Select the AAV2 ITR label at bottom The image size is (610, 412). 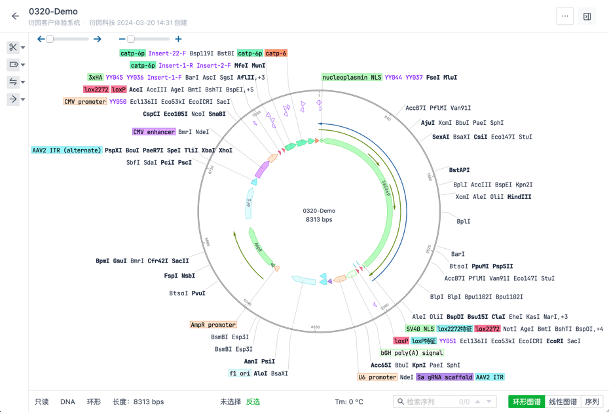pyautogui.click(x=490, y=377)
